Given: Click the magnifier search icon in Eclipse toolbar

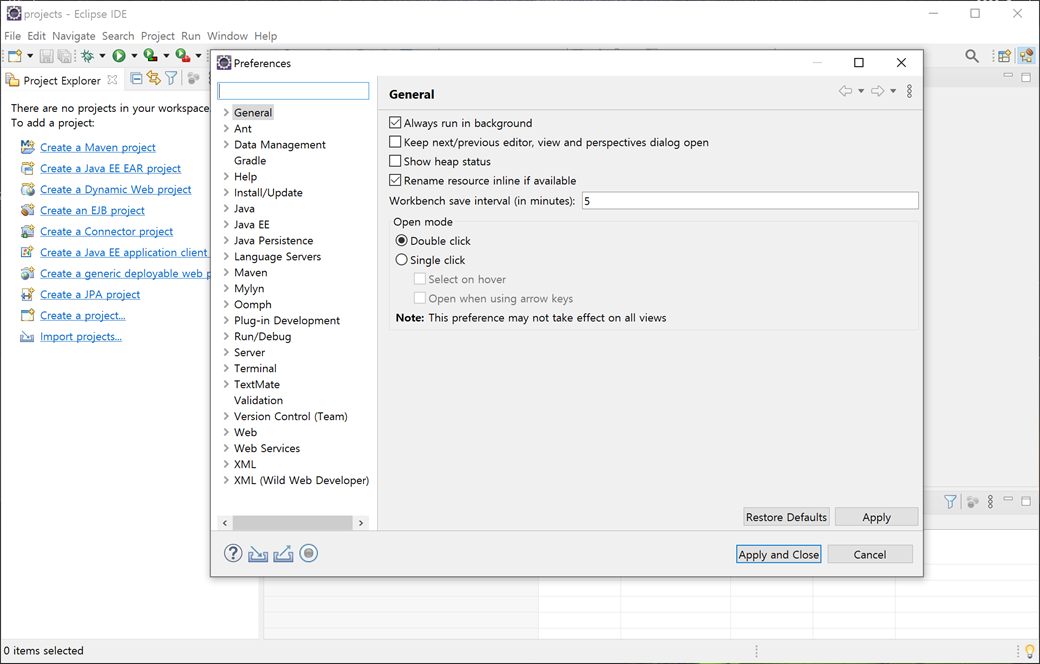Looking at the screenshot, I should 972,56.
